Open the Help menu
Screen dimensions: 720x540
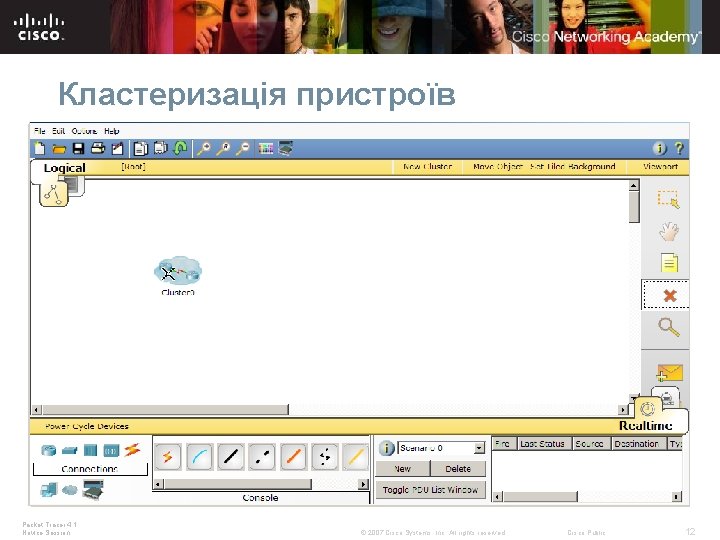pos(112,131)
